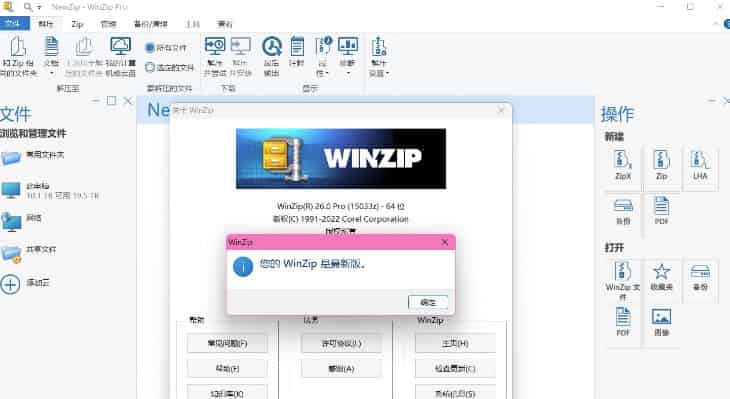Click the WinZip banner logo image
The height and width of the screenshot is (399, 730).
click(x=341, y=159)
